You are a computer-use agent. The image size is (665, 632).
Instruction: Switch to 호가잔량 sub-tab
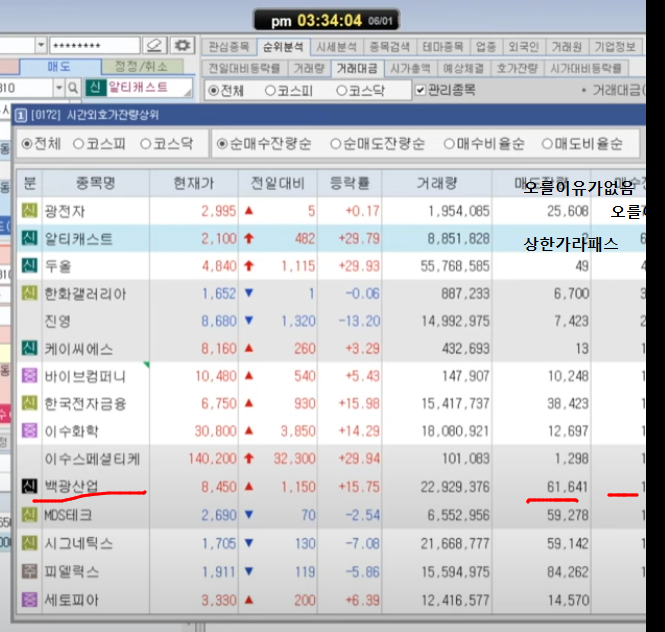tap(517, 68)
